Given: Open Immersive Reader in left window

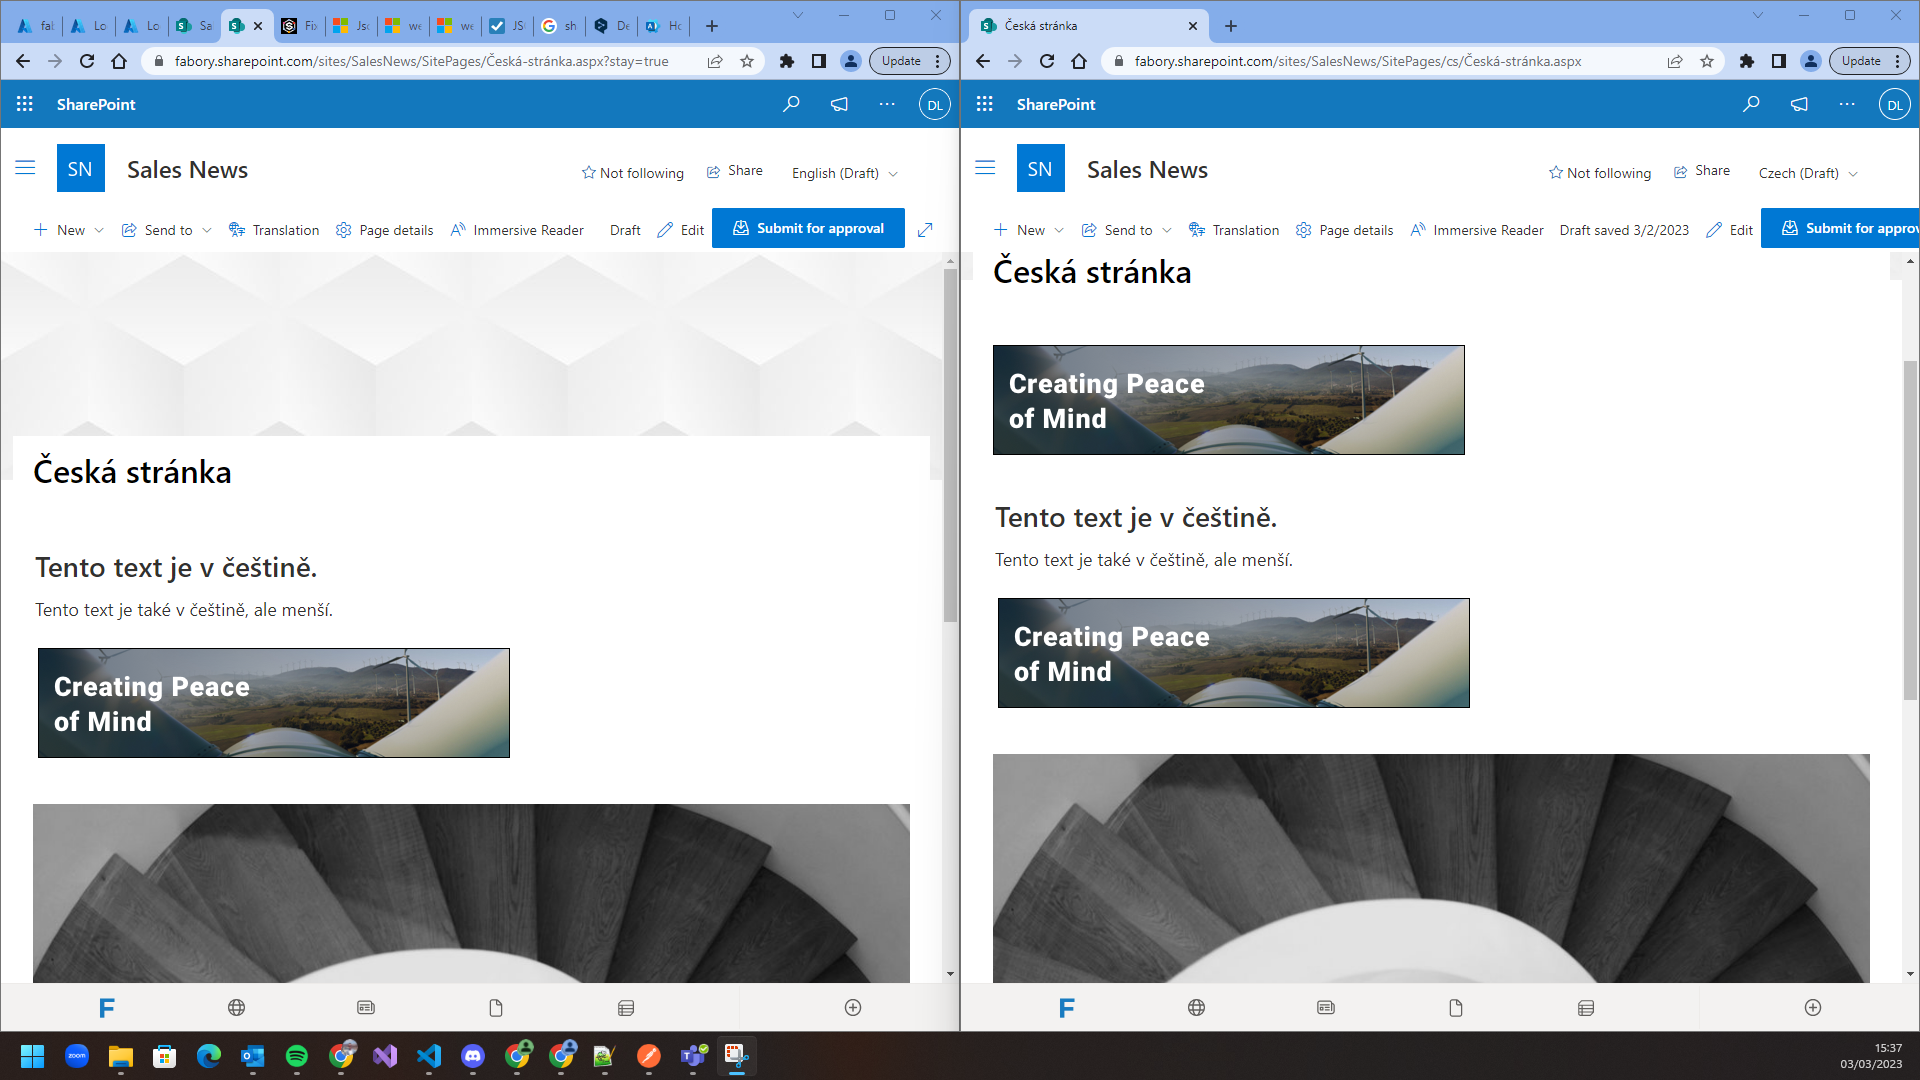Looking at the screenshot, I should click(x=517, y=230).
